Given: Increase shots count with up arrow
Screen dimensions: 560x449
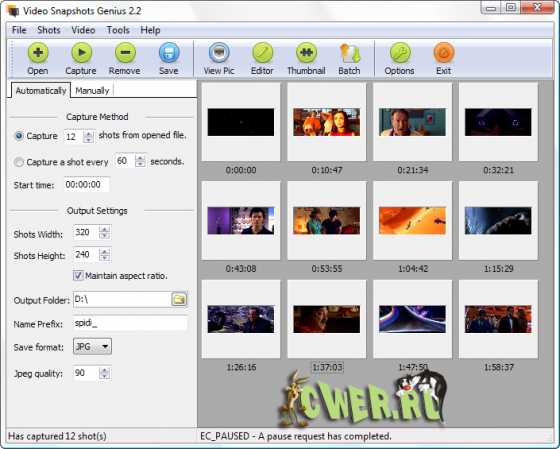Looking at the screenshot, I should click(88, 134).
